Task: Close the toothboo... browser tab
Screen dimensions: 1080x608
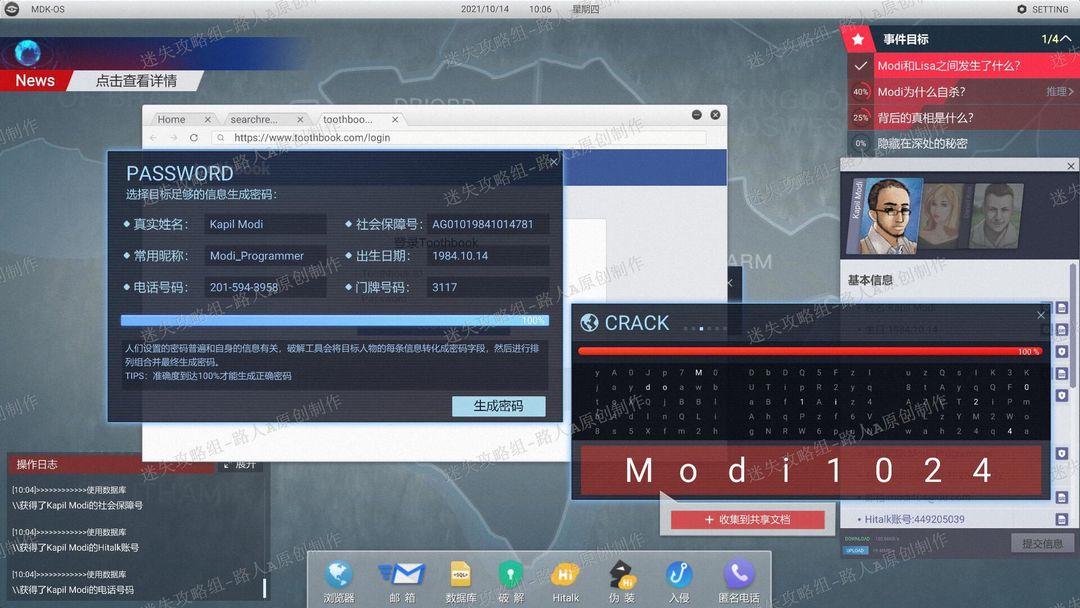Action: point(395,119)
